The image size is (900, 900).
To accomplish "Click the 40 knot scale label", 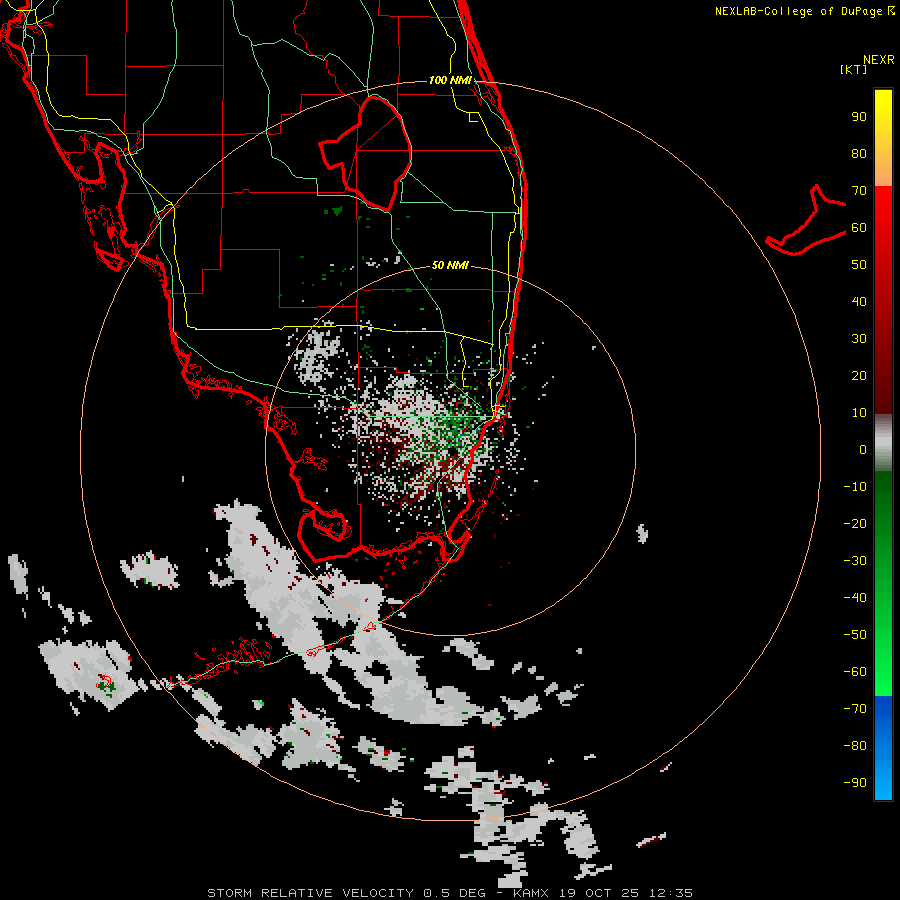I will [859, 302].
